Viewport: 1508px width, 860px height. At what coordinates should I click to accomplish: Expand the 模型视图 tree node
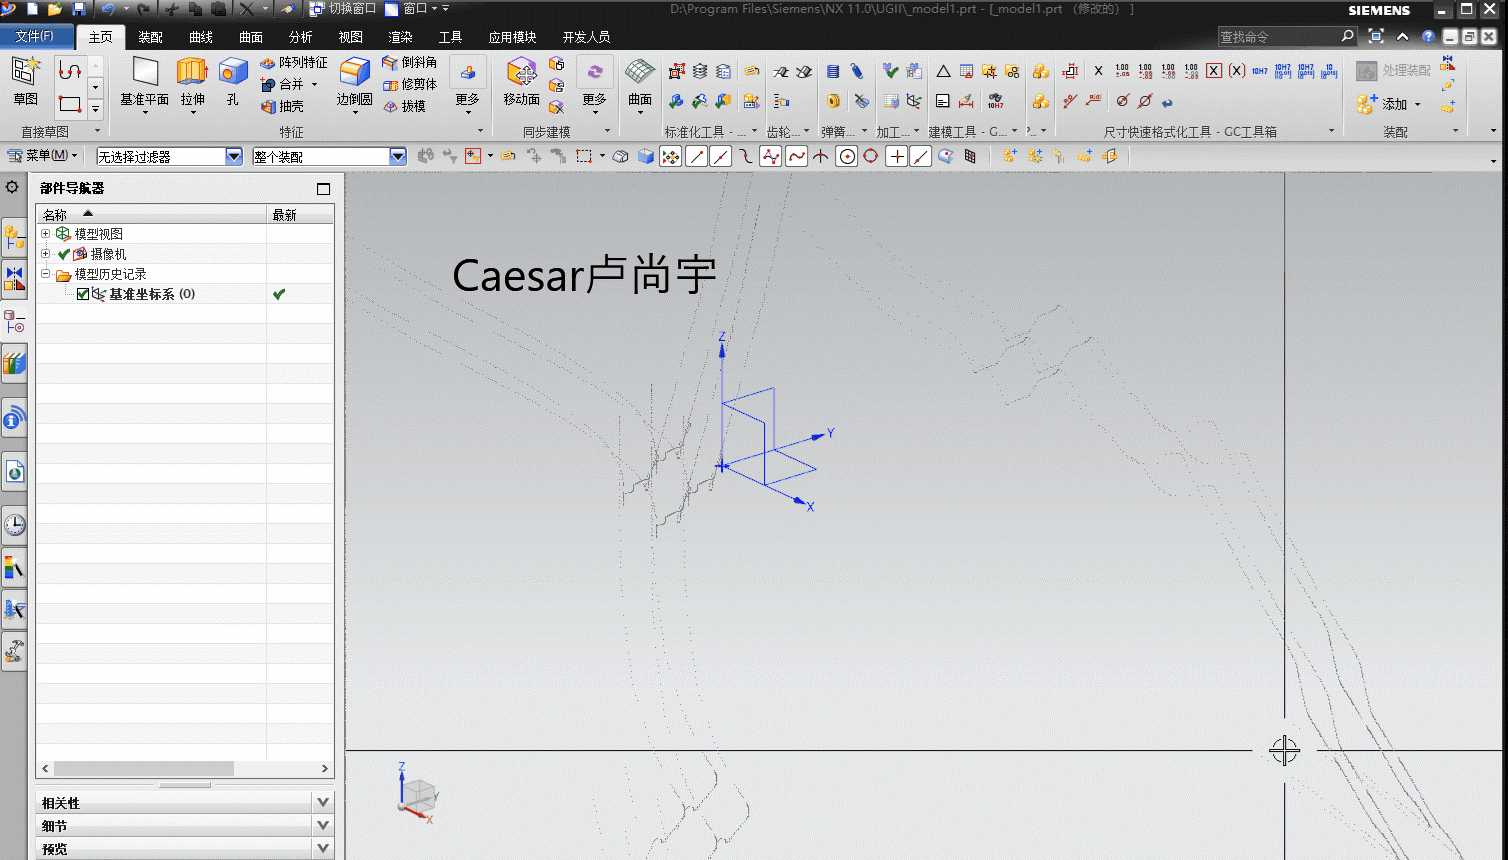pyautogui.click(x=45, y=234)
